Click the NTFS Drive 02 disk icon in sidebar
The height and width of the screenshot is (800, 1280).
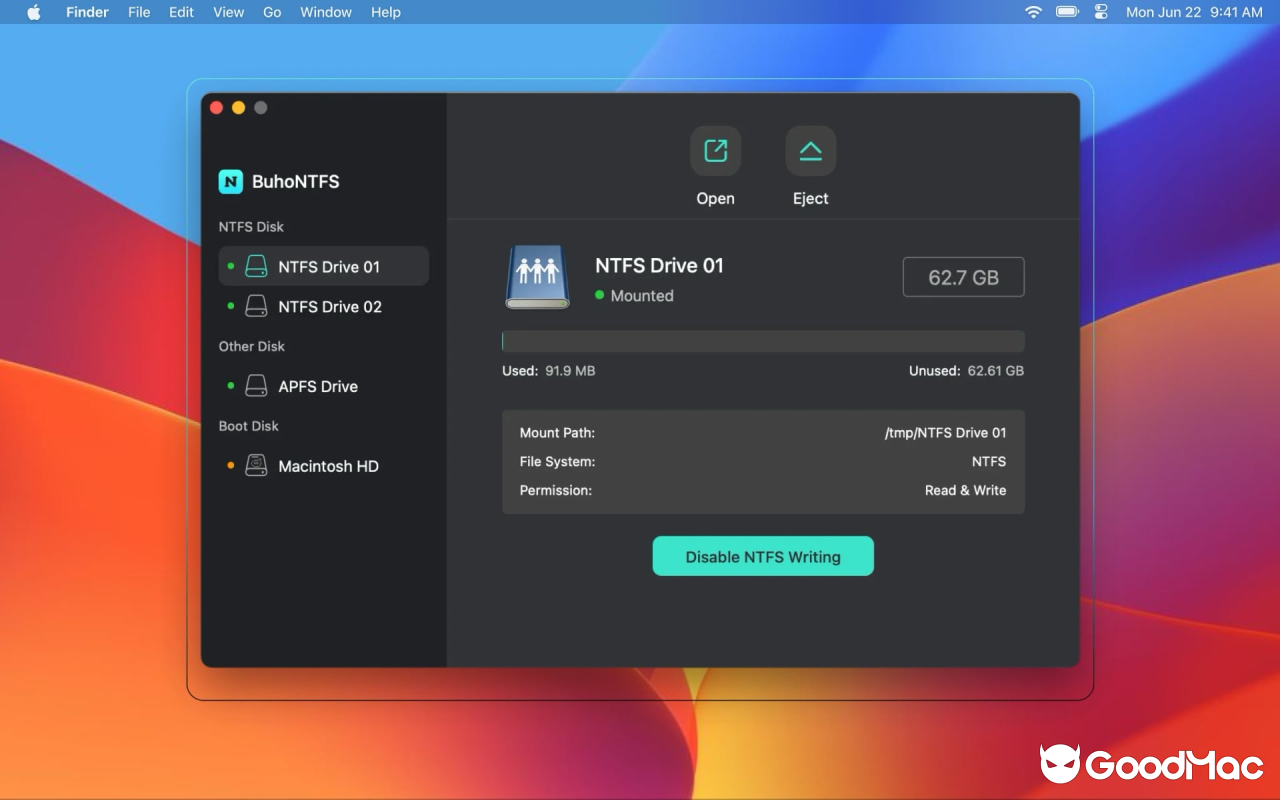tap(257, 306)
